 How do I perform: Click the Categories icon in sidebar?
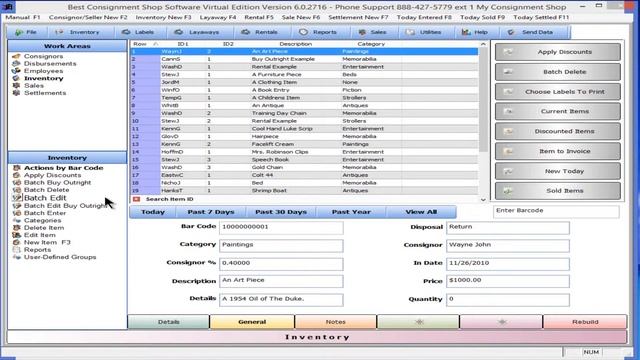coord(16,220)
